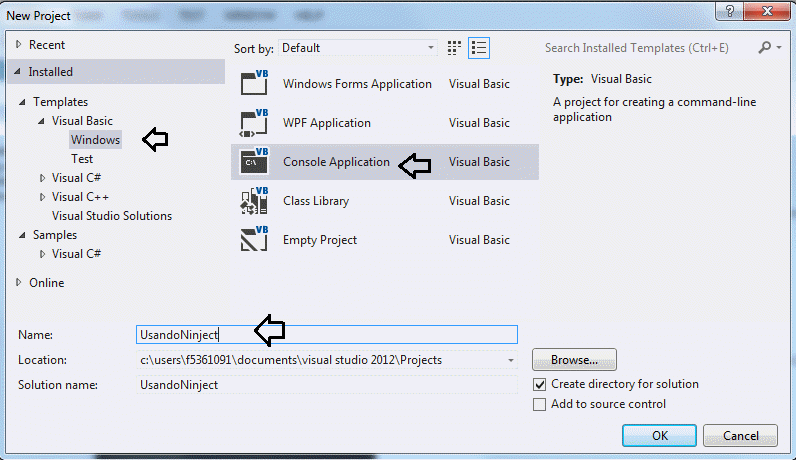The width and height of the screenshot is (796, 460).
Task: Collapse the Visual Basic tree node
Action: pos(41,121)
